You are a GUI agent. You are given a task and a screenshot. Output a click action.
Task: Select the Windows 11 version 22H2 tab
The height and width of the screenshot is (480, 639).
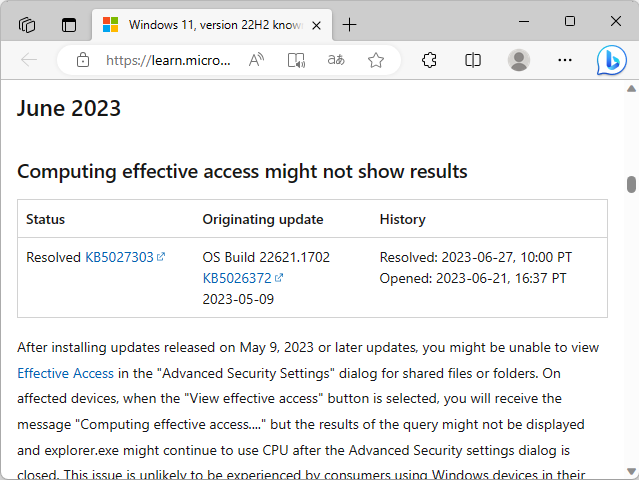pos(206,24)
